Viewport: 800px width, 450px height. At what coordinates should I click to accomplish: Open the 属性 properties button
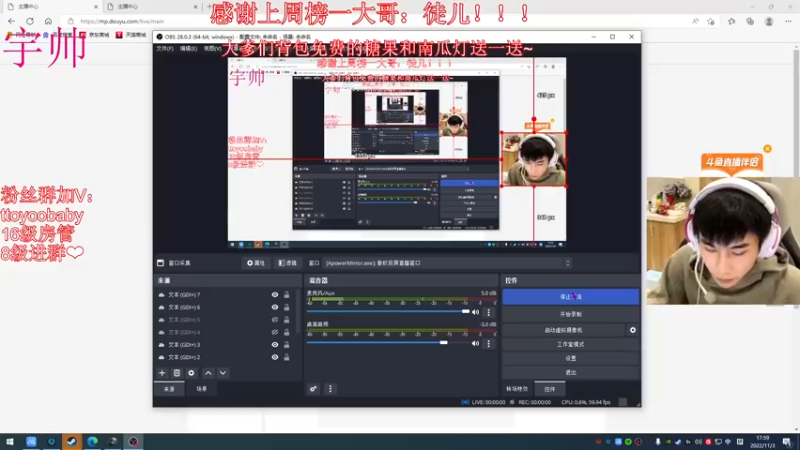click(256, 263)
